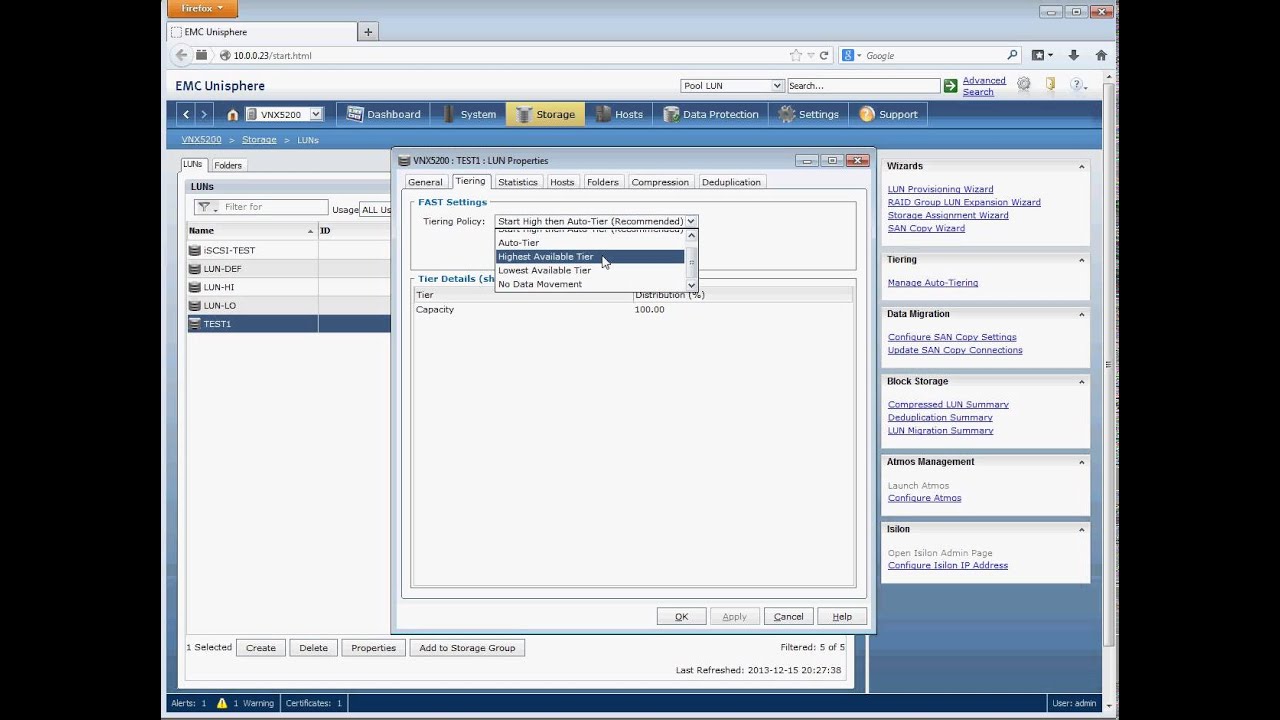The image size is (1280, 720).
Task: Open Advanced Search link
Action: (x=984, y=86)
